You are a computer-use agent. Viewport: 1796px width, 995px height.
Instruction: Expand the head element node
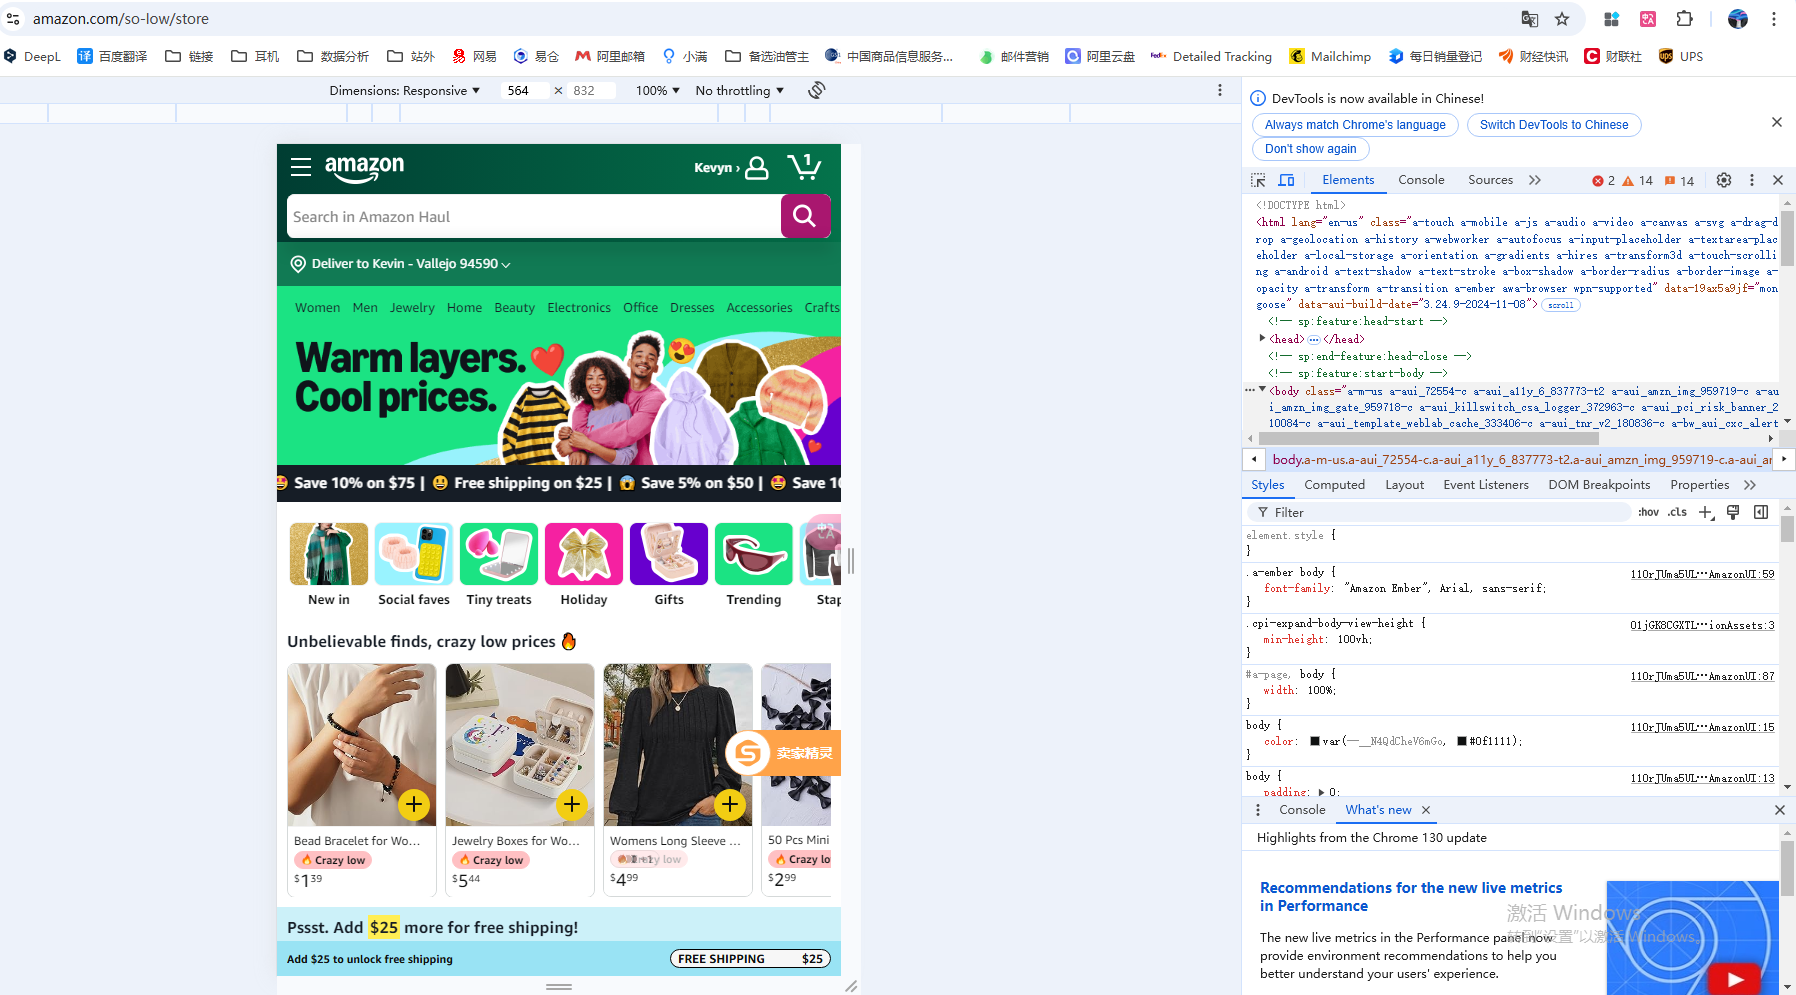pos(1262,339)
